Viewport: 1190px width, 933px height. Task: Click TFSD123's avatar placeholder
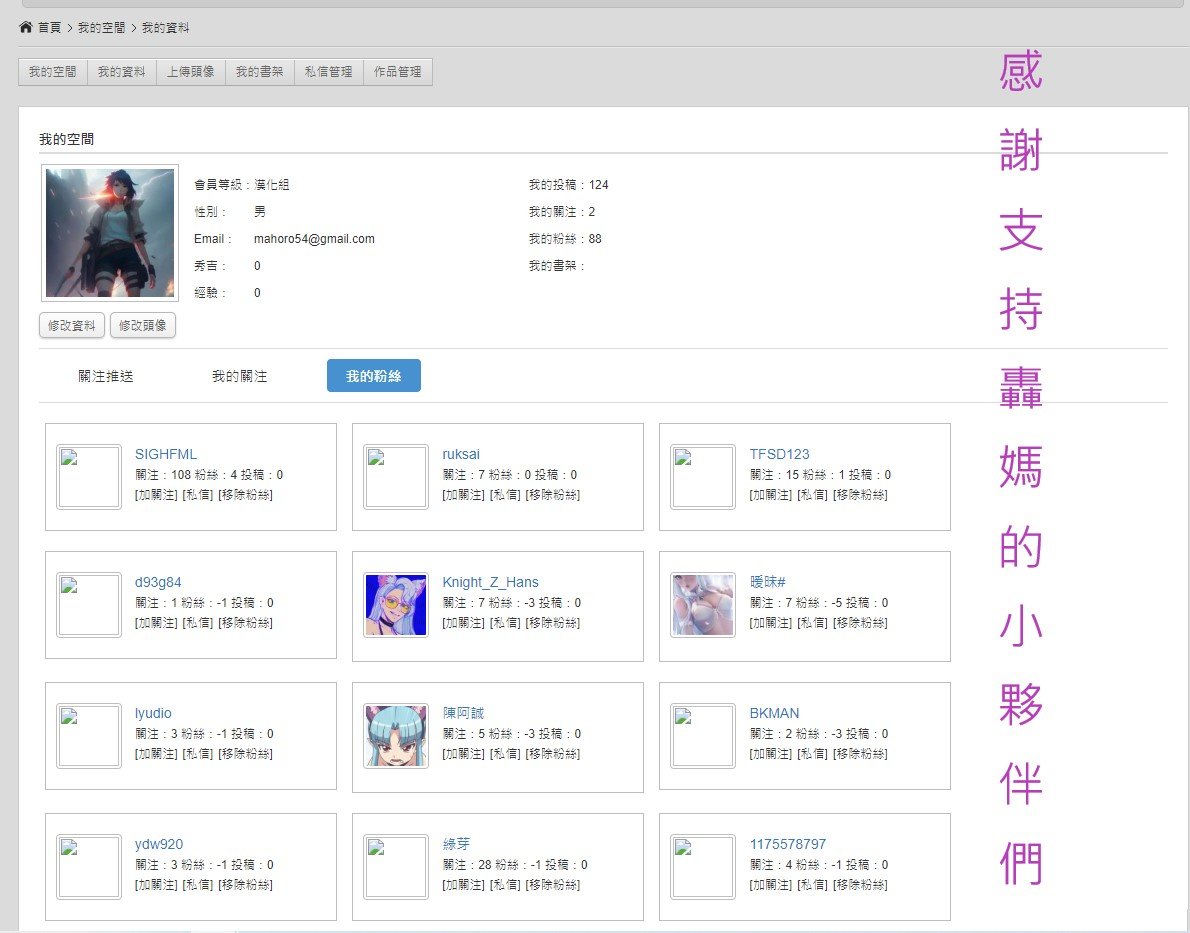[x=704, y=476]
